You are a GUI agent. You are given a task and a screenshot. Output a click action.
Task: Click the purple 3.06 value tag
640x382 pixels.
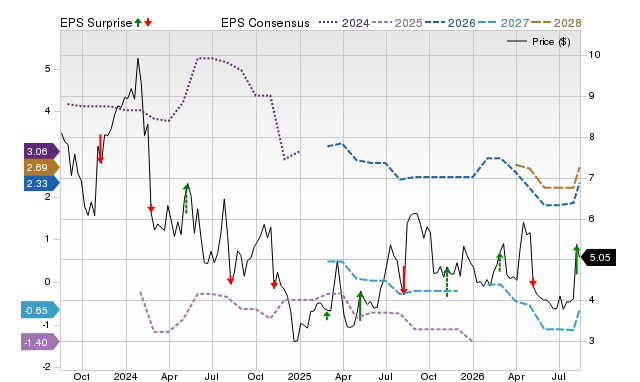[42, 151]
